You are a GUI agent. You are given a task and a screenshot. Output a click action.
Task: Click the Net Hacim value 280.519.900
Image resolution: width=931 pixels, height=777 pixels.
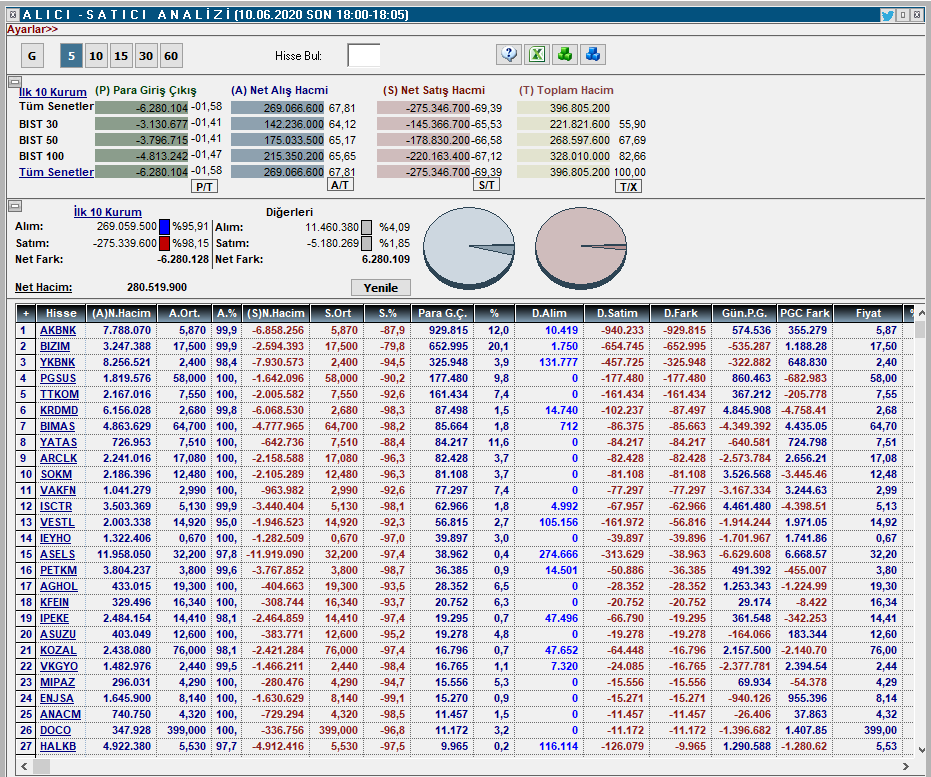tap(157, 287)
